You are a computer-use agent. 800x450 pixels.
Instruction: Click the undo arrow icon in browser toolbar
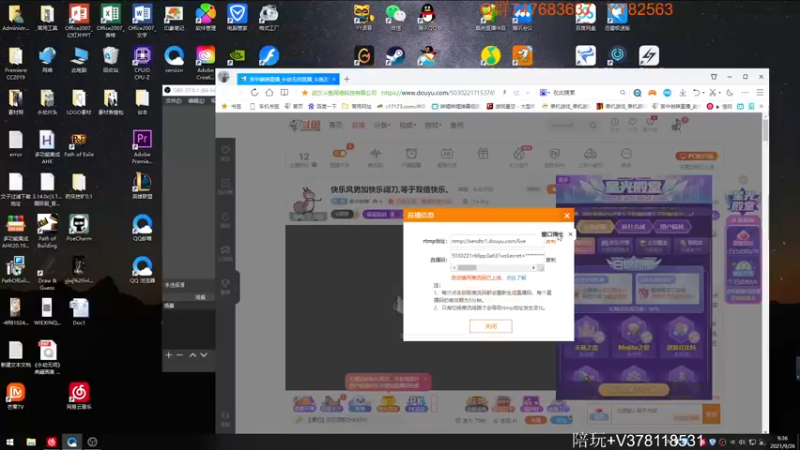[x=696, y=93]
